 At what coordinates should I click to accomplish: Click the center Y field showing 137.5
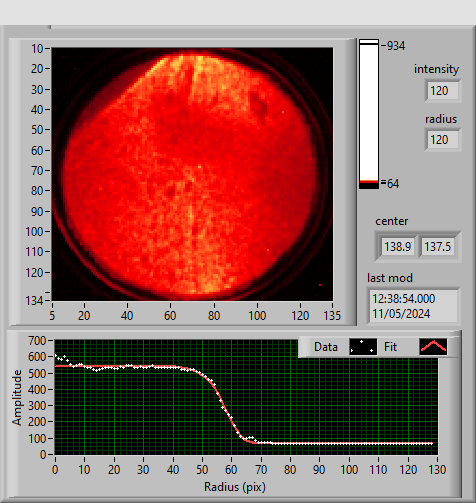[437, 247]
